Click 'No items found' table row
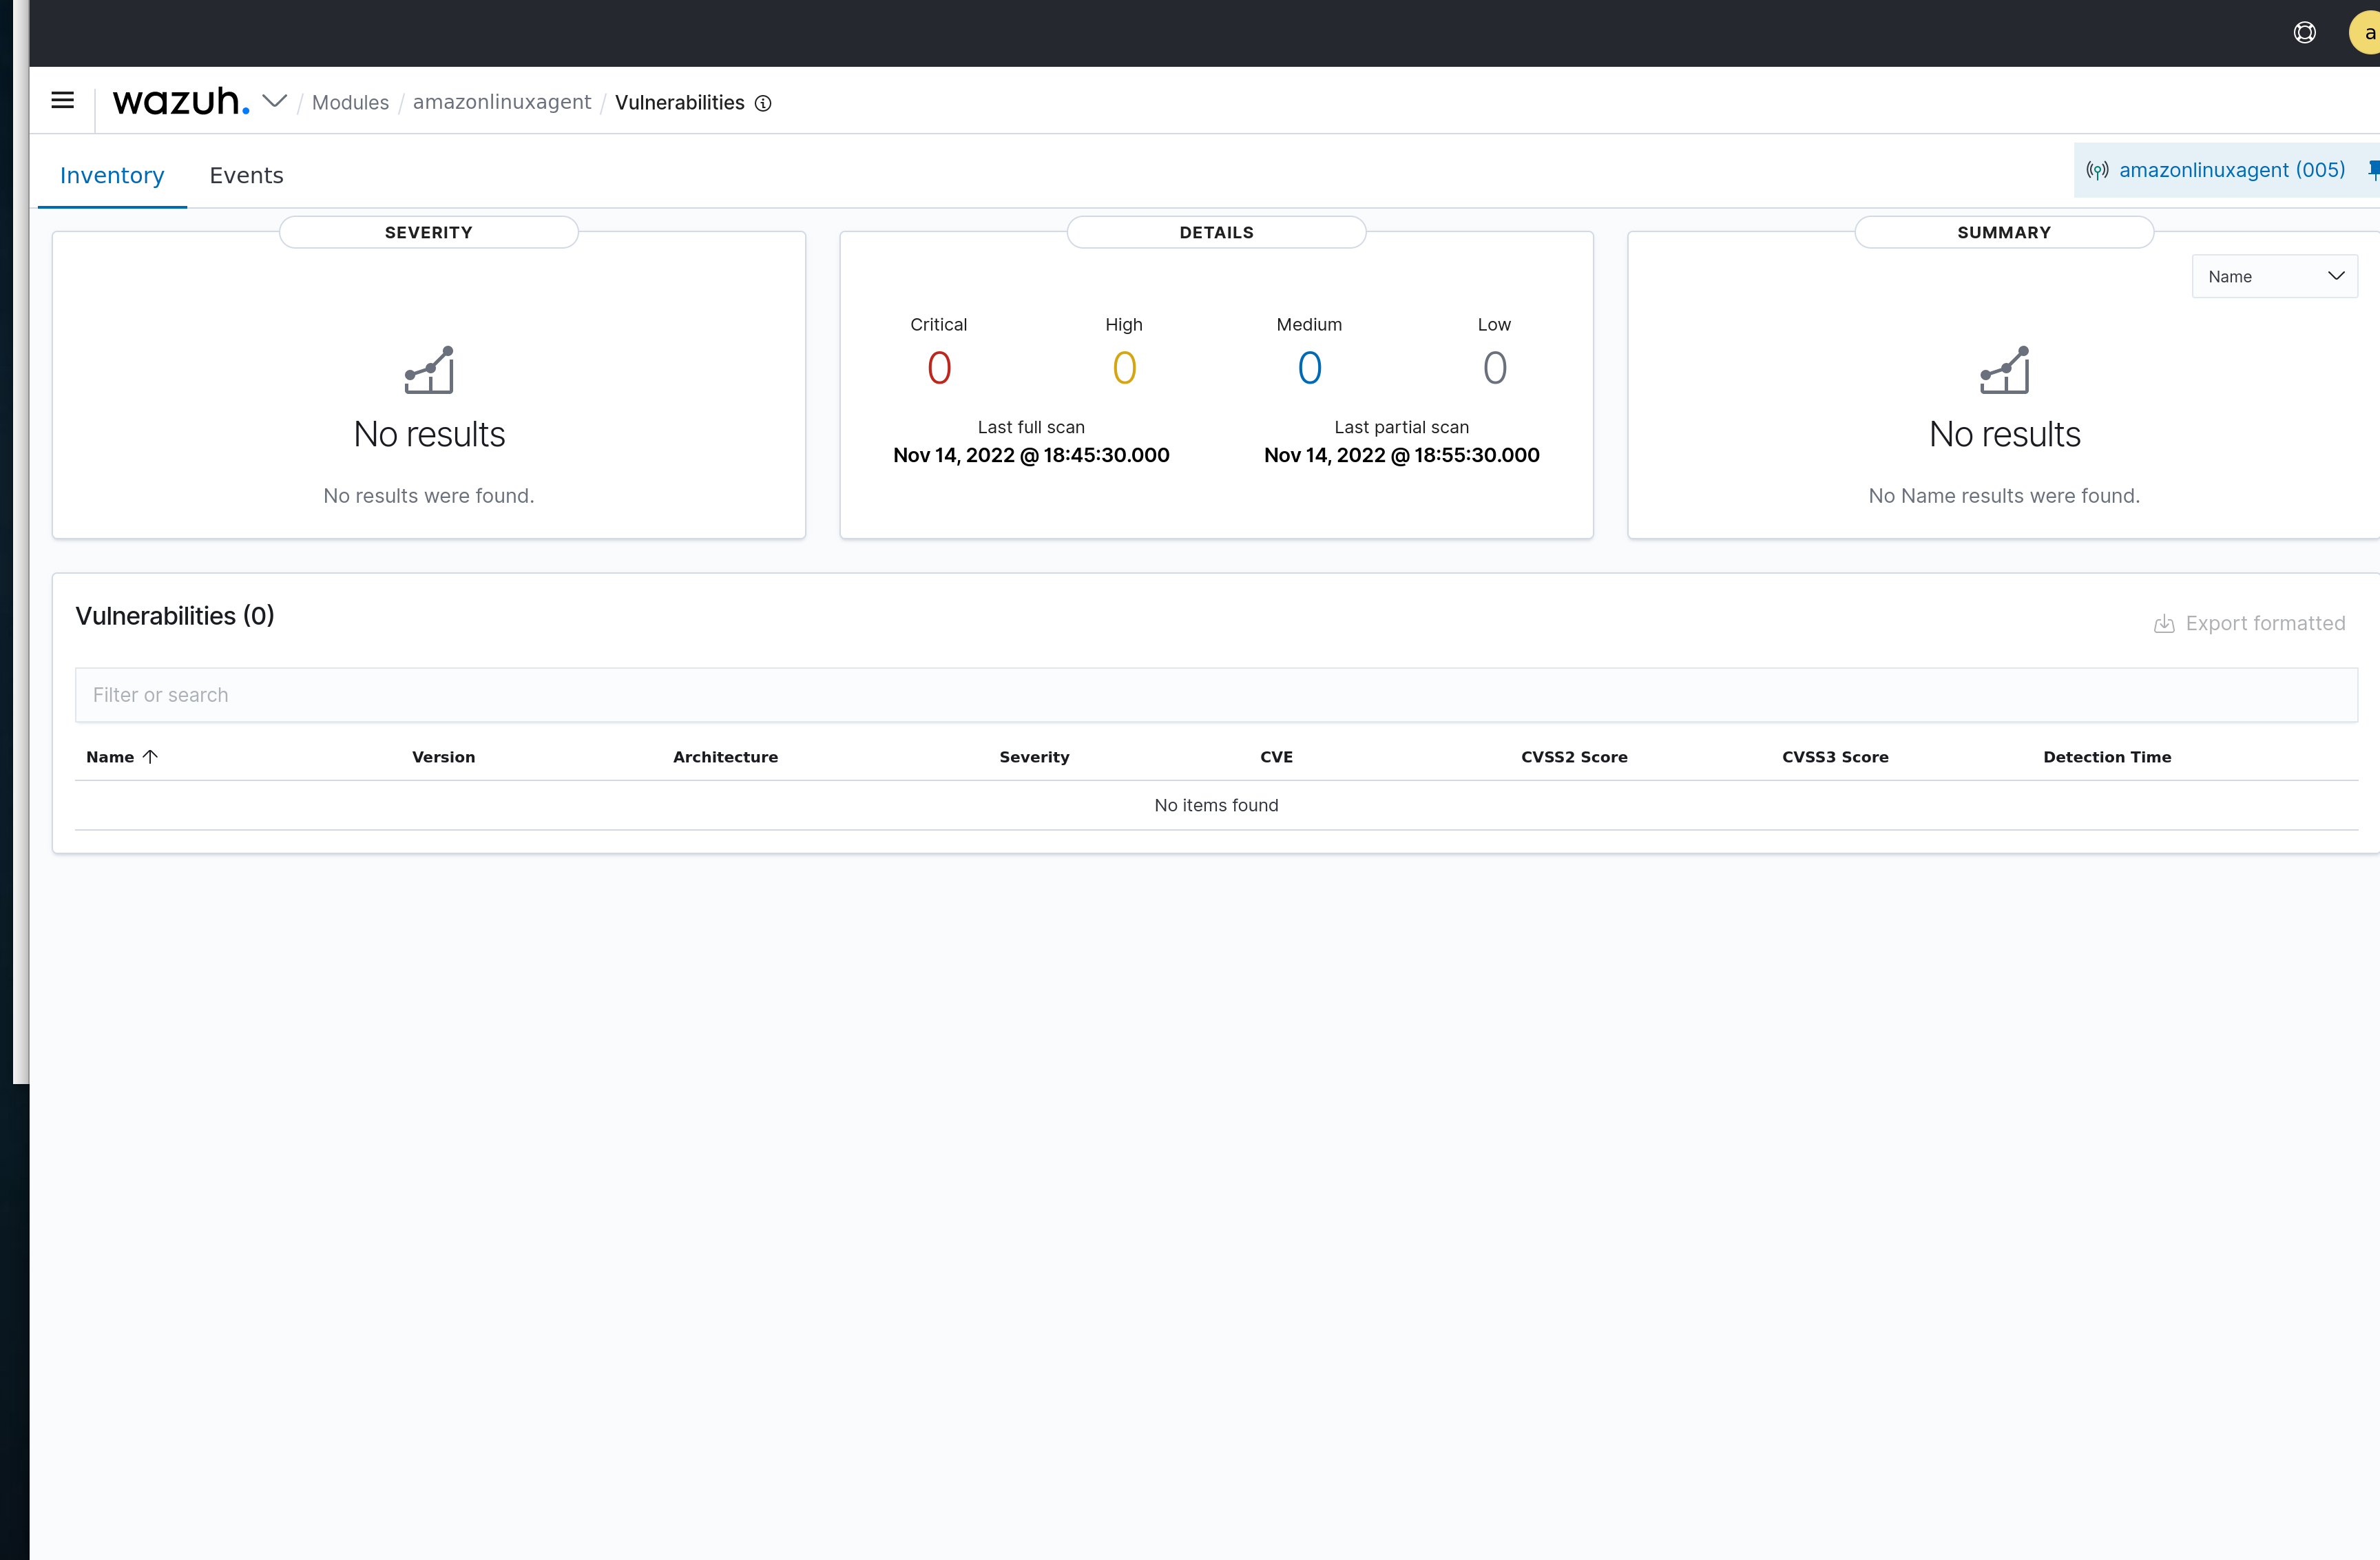Viewport: 2380px width, 1560px height. 1216,805
